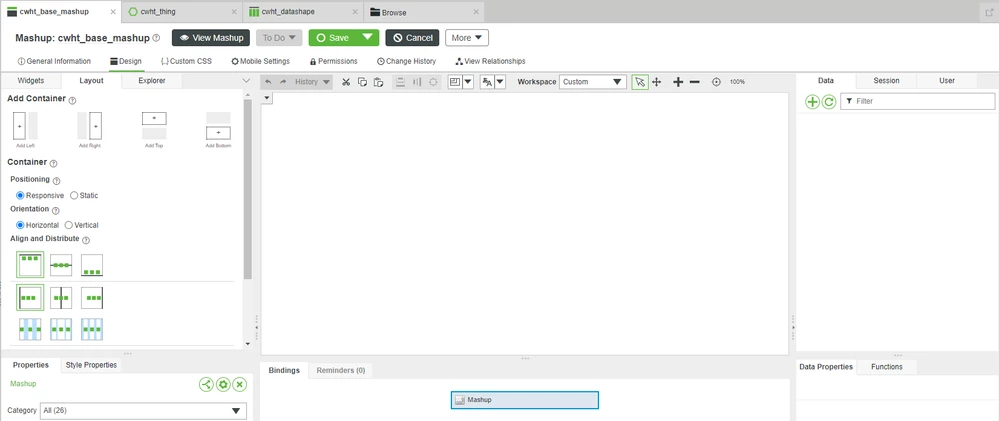Click the Copy icon in the toolbar

[362, 82]
